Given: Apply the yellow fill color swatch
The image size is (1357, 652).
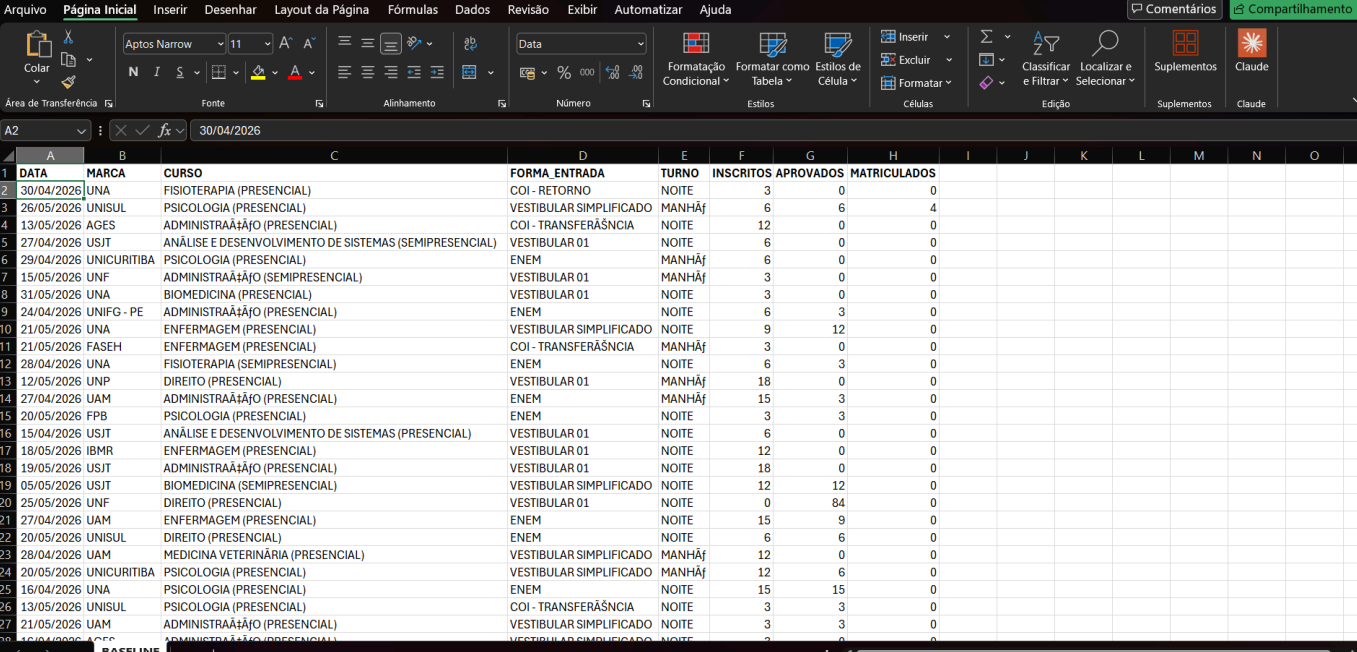Looking at the screenshot, I should pyautogui.click(x=258, y=72).
